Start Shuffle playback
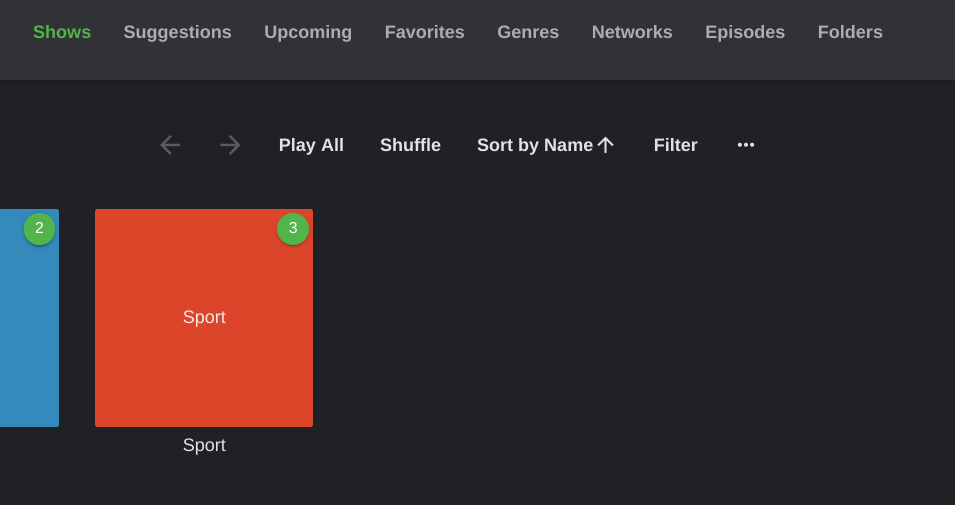 [410, 145]
